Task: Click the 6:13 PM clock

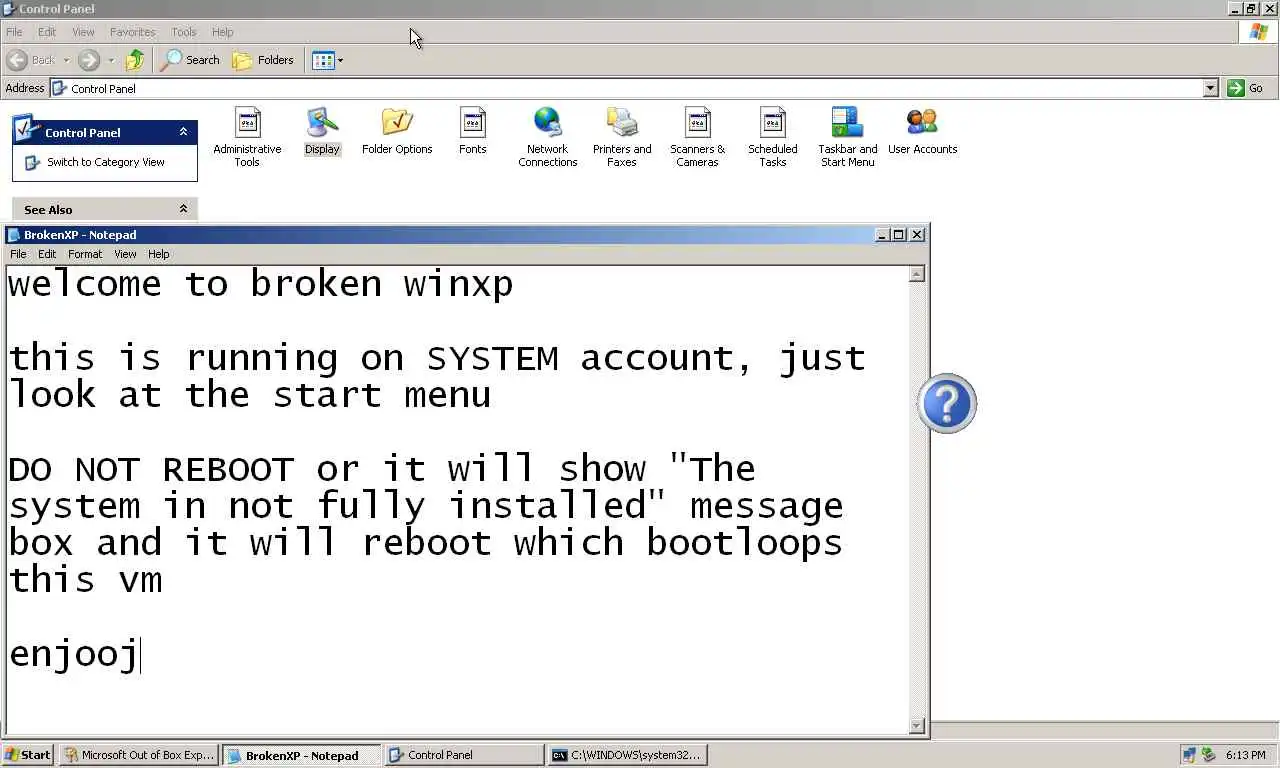Action: pos(1245,755)
